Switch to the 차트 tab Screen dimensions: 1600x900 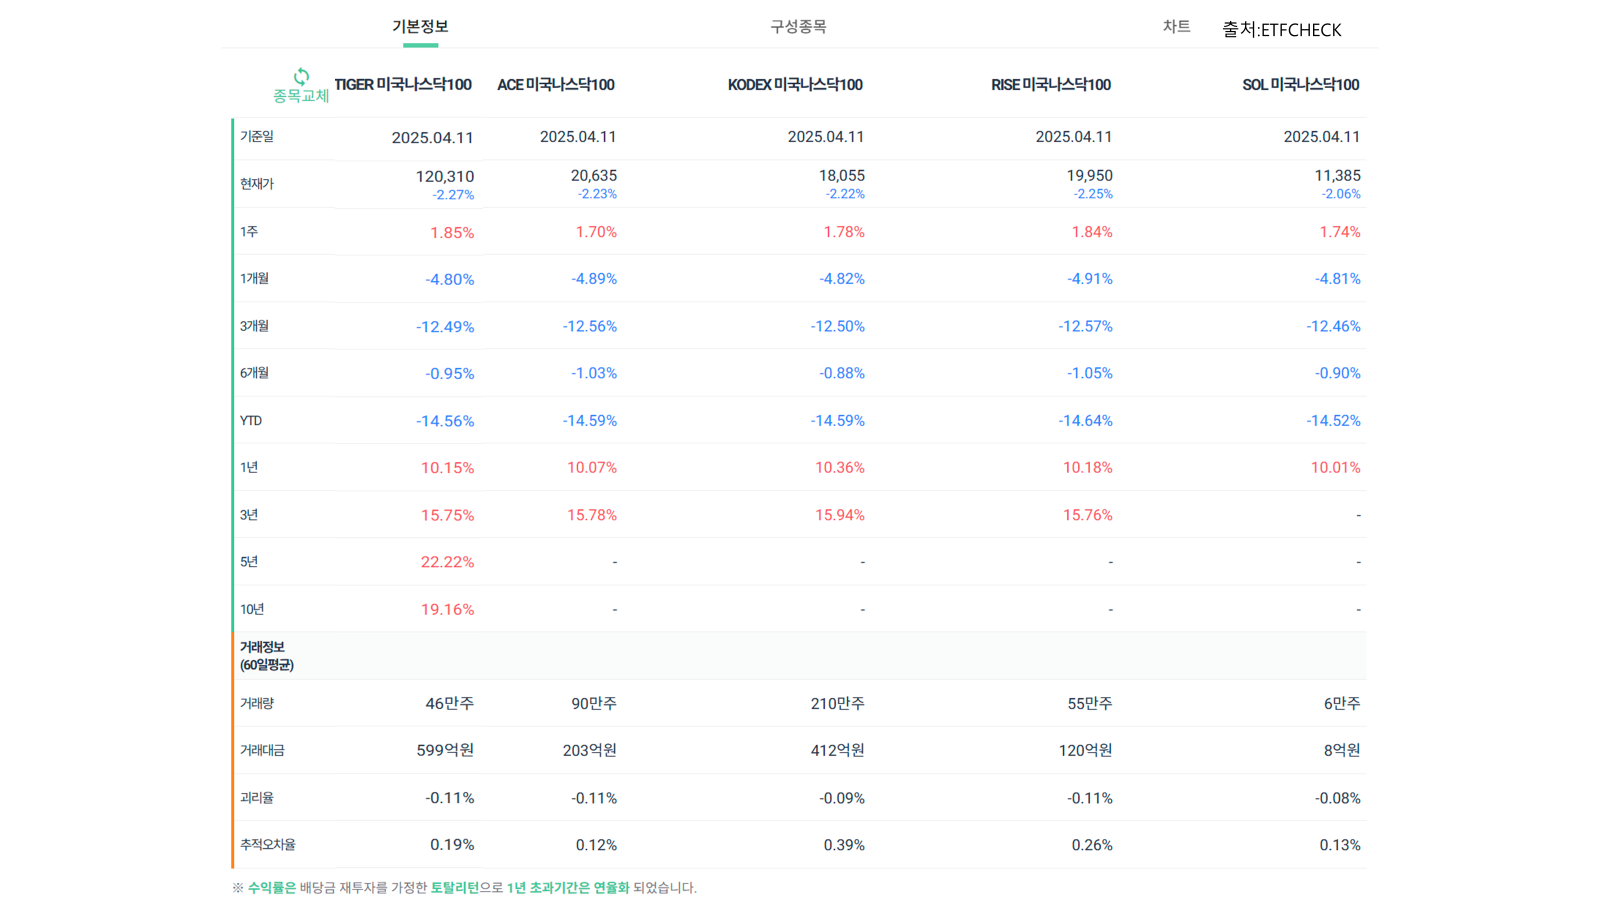(1176, 27)
